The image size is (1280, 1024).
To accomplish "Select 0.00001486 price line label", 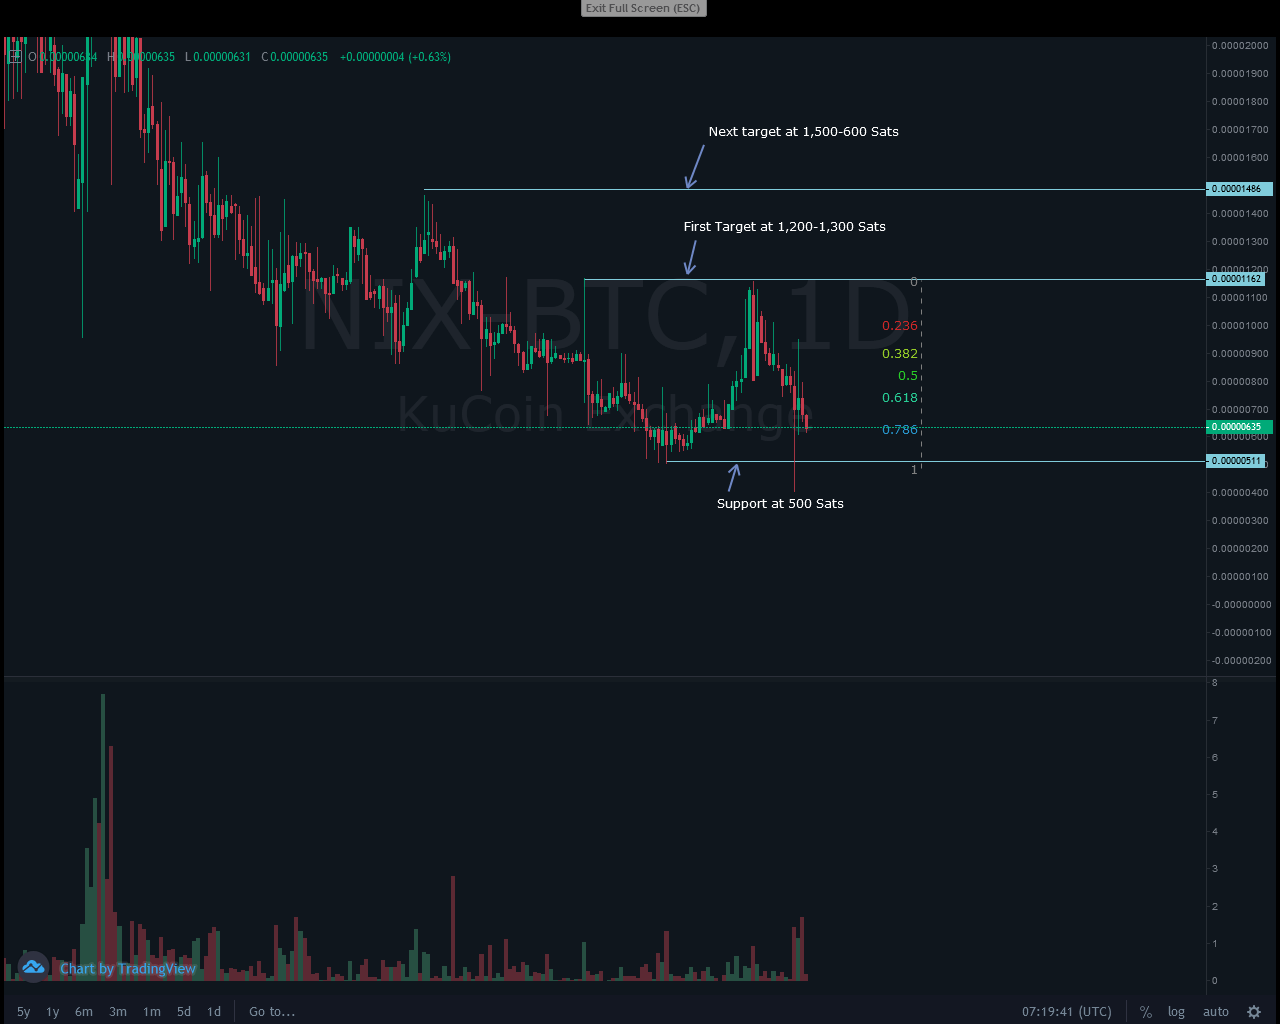I will click(1240, 189).
